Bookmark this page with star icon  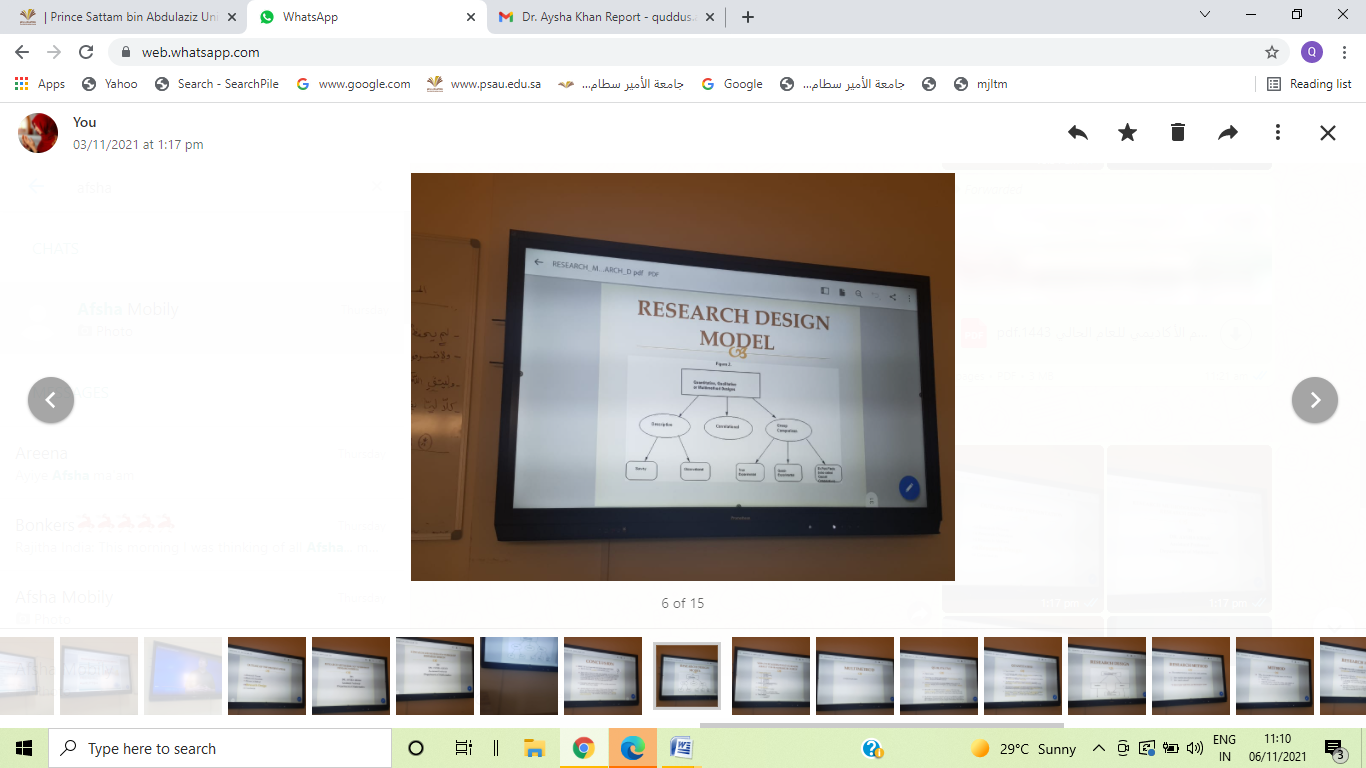[x=1272, y=52]
